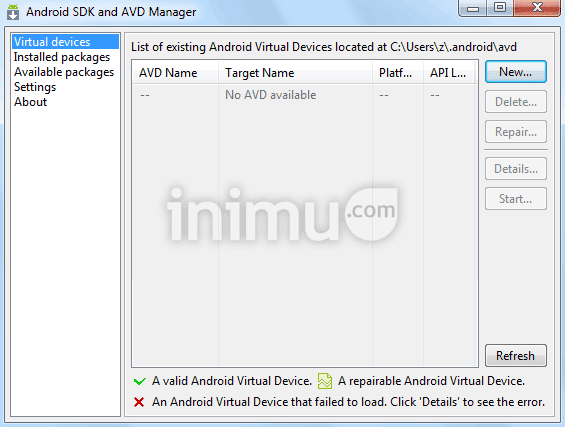565x427 pixels.
Task: Close the AVD Manager window
Action: click(537, 8)
